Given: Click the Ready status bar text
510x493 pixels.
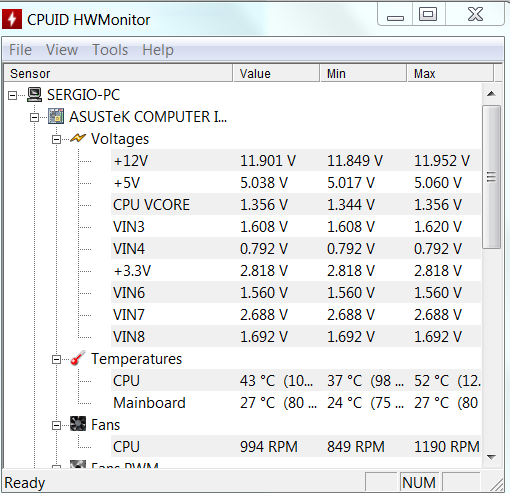Looking at the screenshot, I should point(25,483).
